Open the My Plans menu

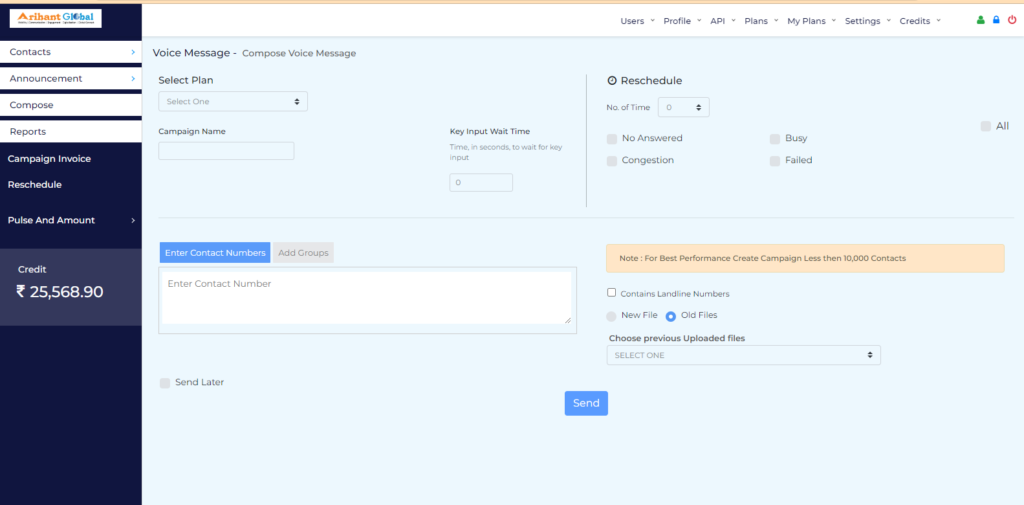[x=812, y=21]
